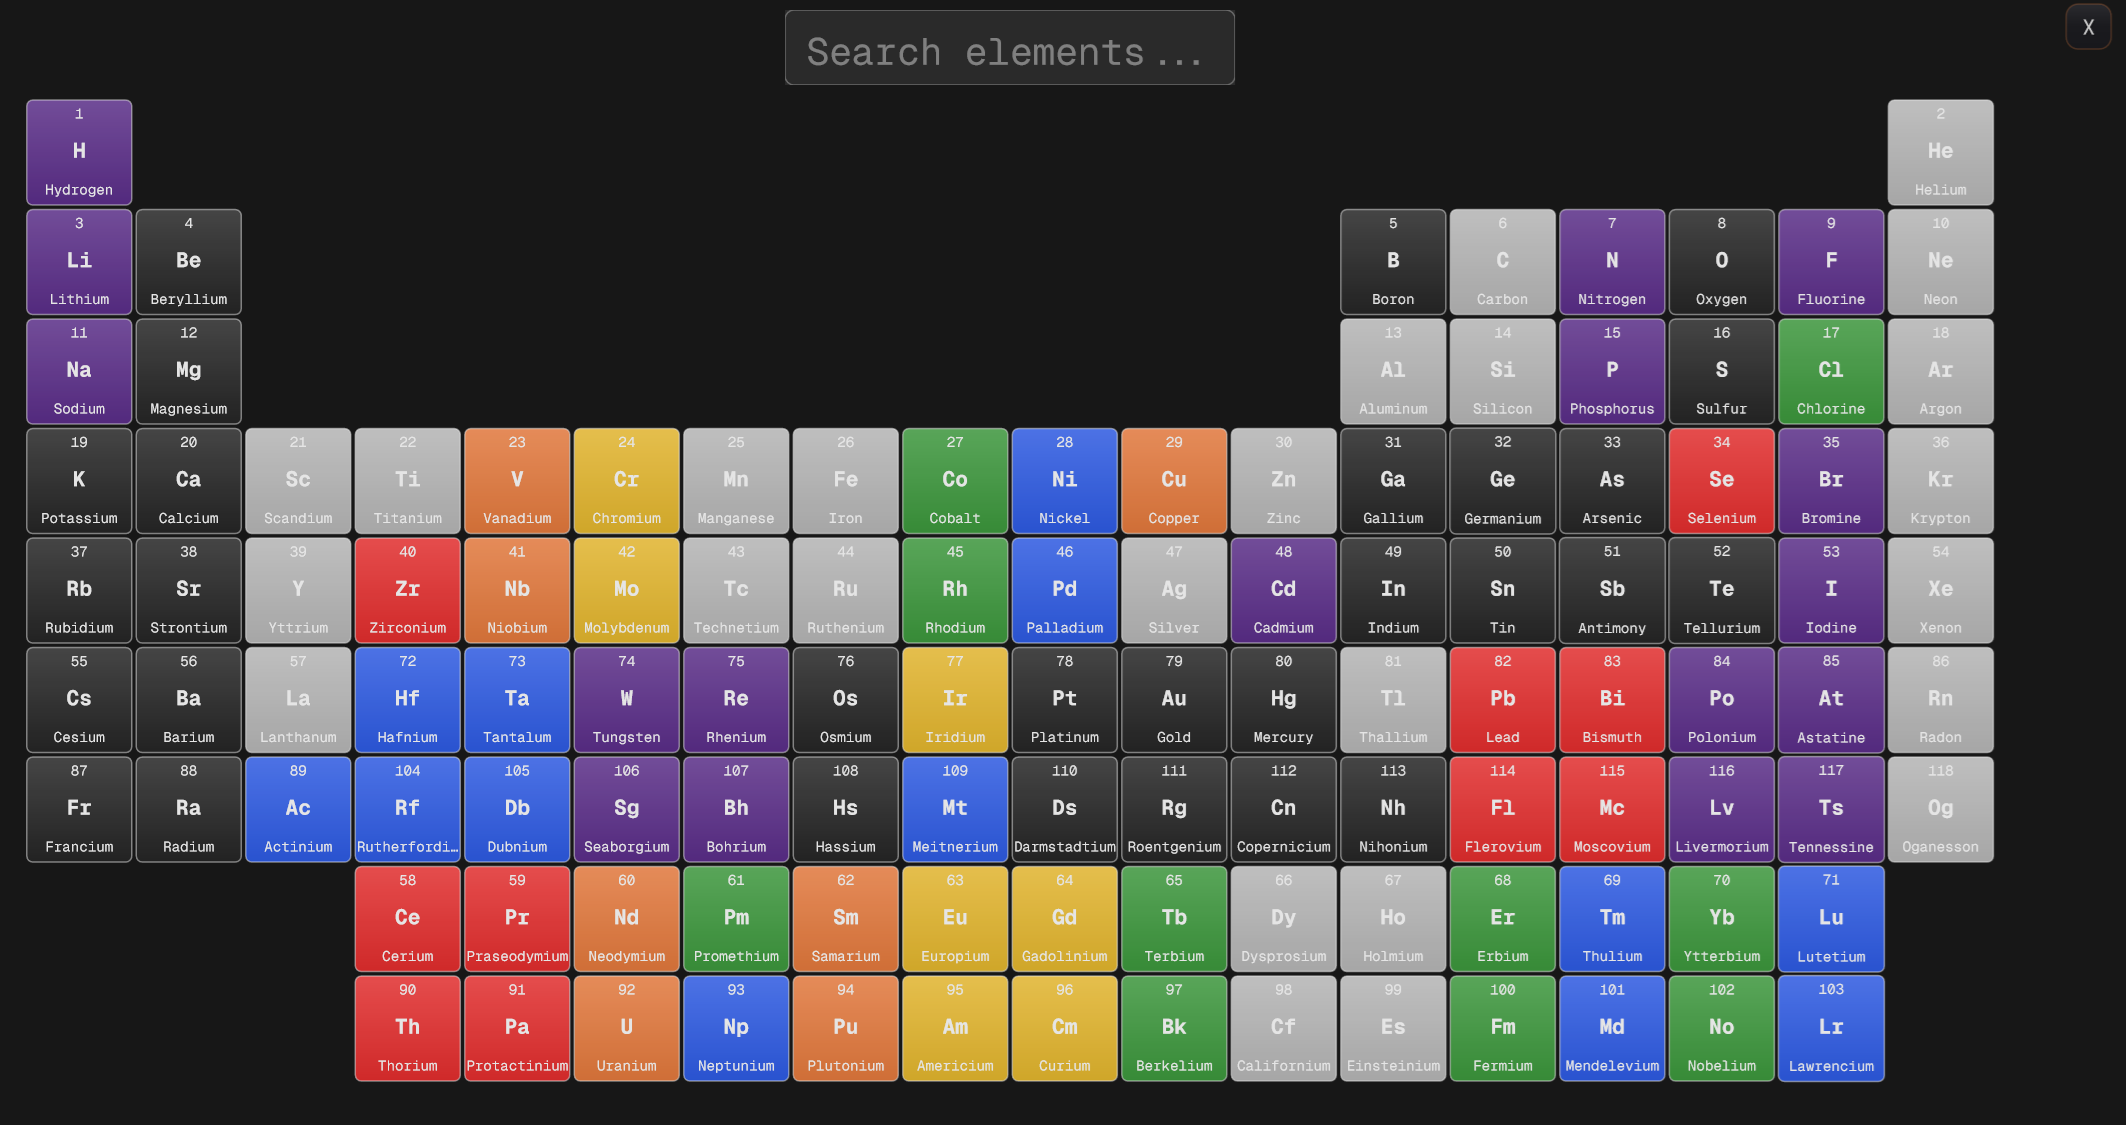Screen dimensions: 2126x1125
Task: Click the Iron element tile
Action: click(846, 481)
